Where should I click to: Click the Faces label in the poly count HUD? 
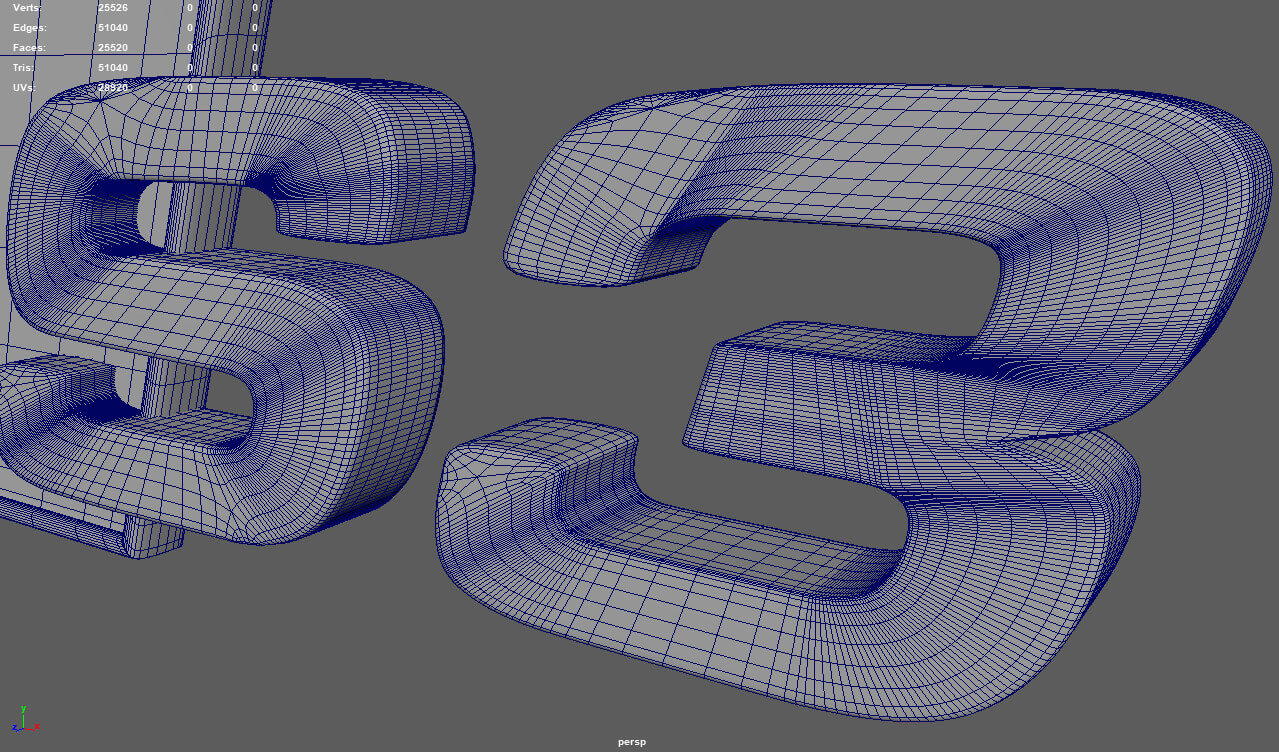(29, 48)
